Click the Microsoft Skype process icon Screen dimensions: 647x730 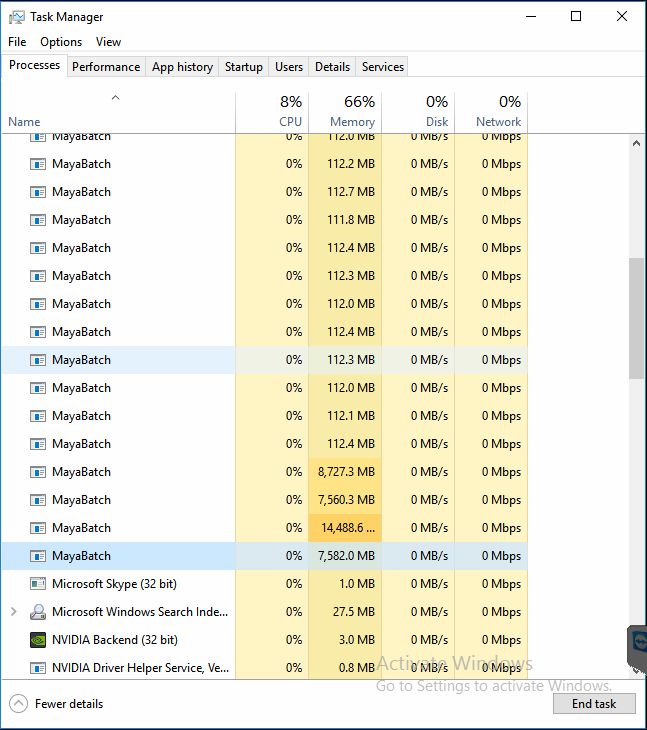coord(38,584)
